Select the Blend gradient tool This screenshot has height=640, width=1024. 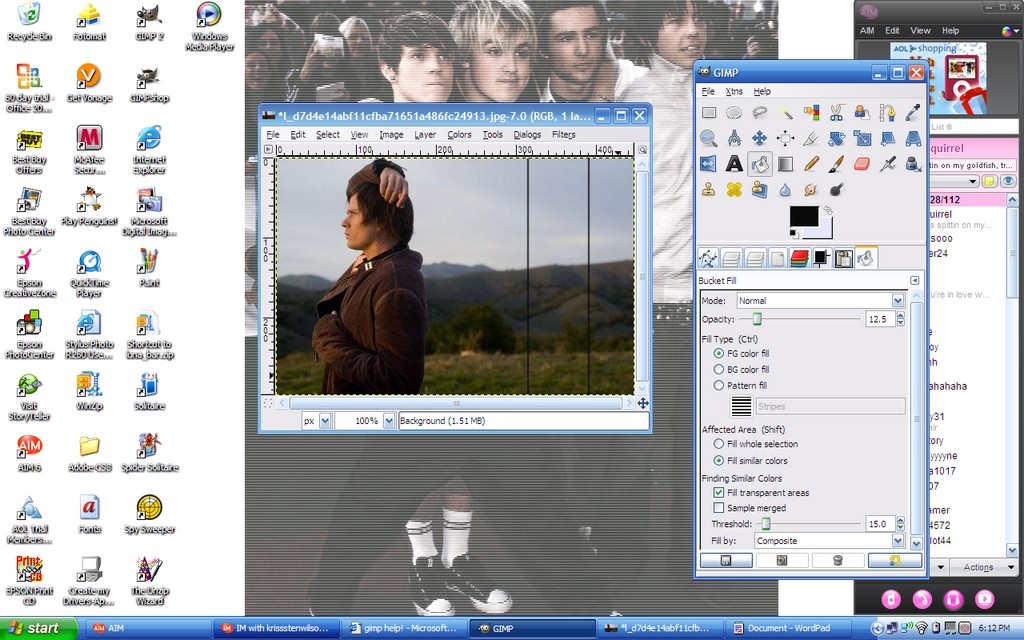[786, 163]
